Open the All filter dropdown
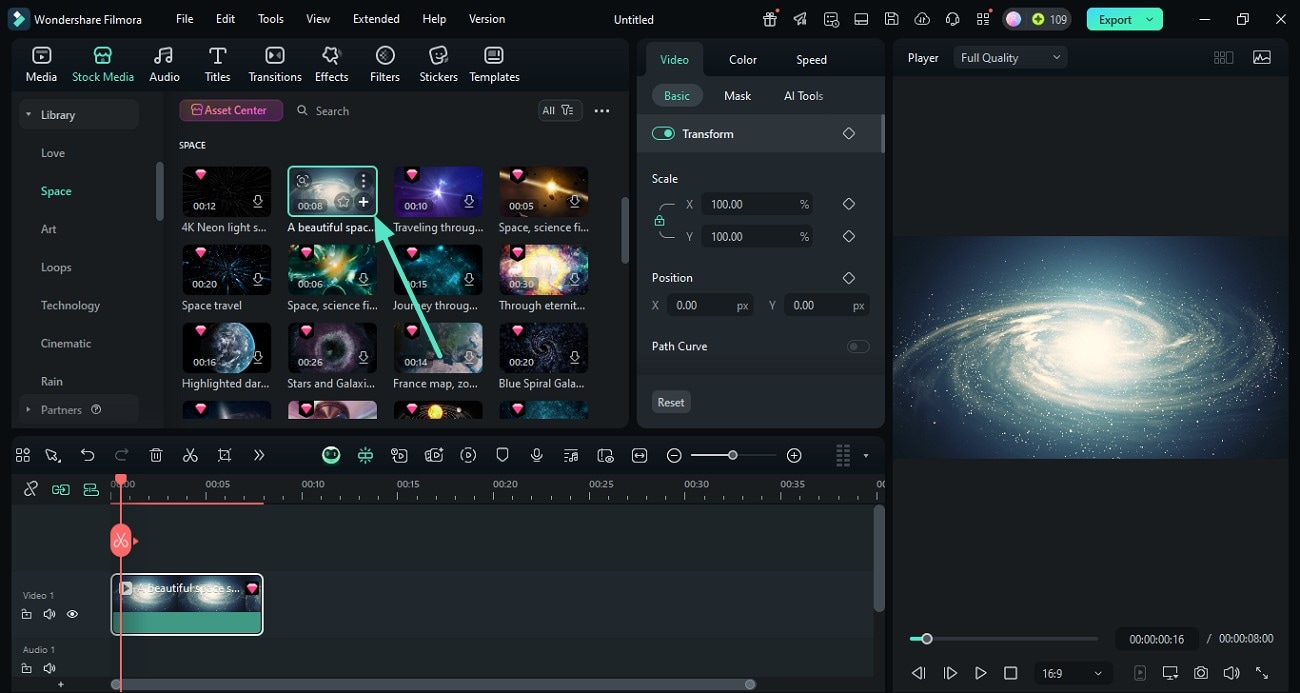 (559, 111)
